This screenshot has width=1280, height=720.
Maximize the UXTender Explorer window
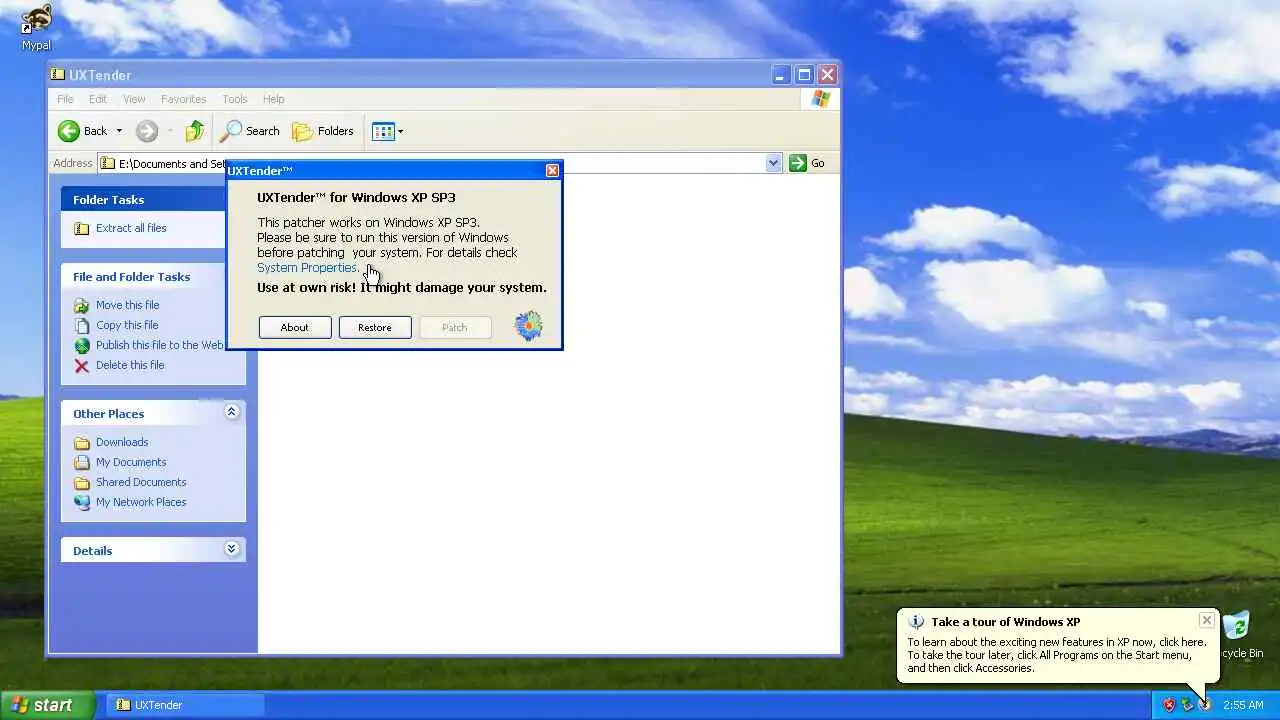804,75
